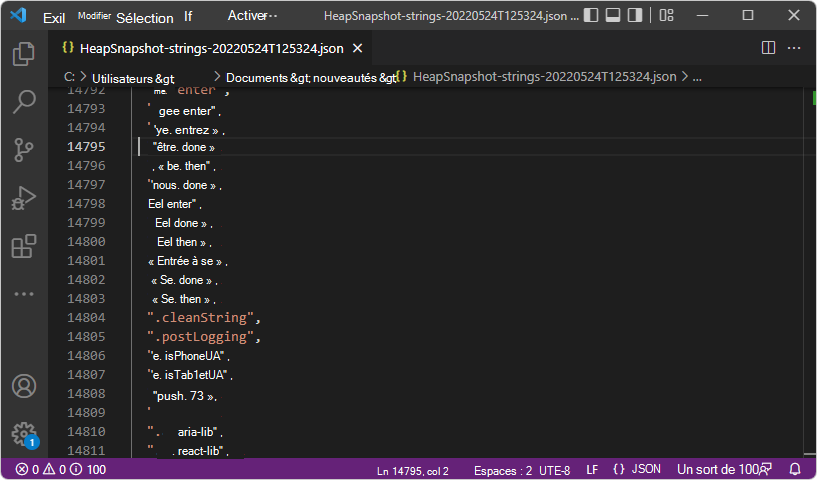Click line number 14804 in the gutter
817x480 pixels.
pos(86,317)
